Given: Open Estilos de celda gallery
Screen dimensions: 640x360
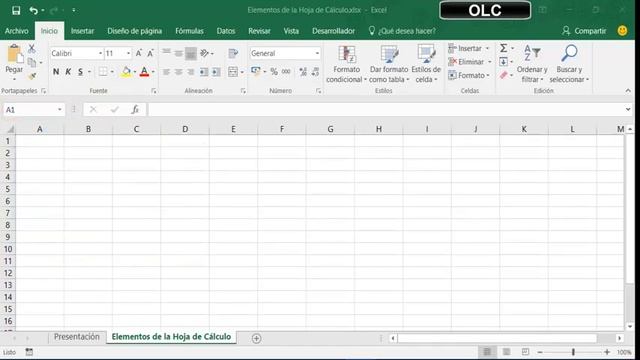Looking at the screenshot, I should 426,64.
